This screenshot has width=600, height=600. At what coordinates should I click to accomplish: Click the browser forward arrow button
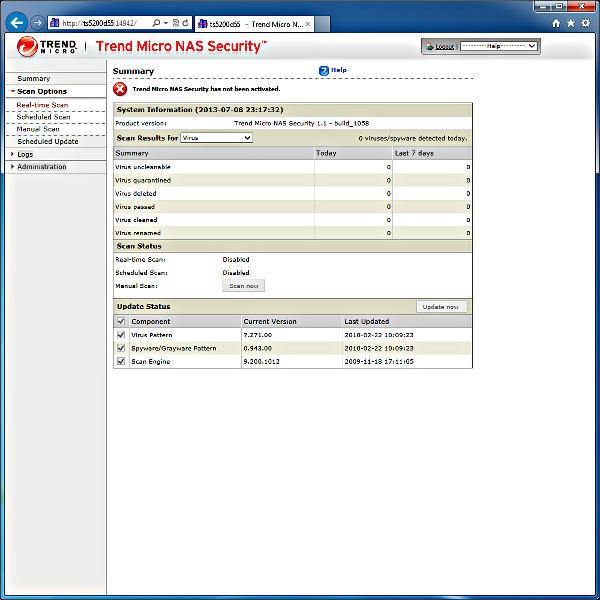click(38, 23)
